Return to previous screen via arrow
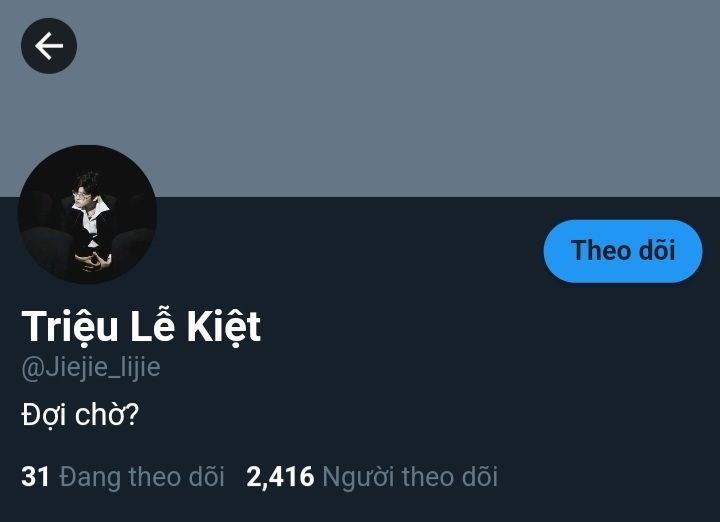This screenshot has width=720, height=522. tap(49, 46)
